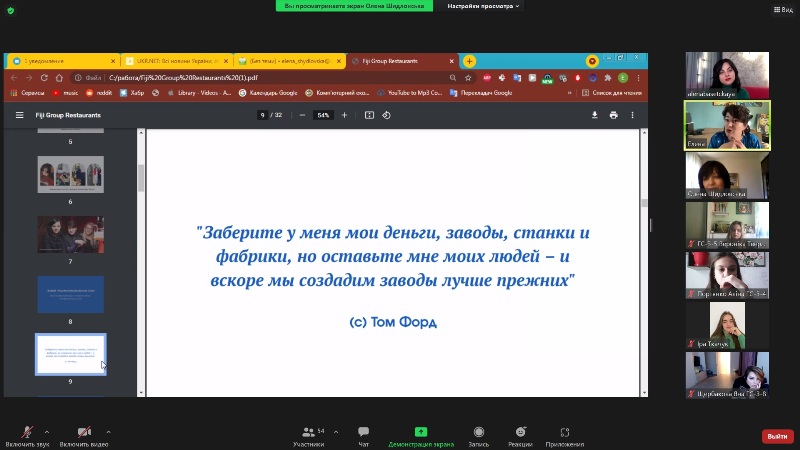The image size is (800, 450).
Task: Check green encryption shield icon
Action: [11, 10]
